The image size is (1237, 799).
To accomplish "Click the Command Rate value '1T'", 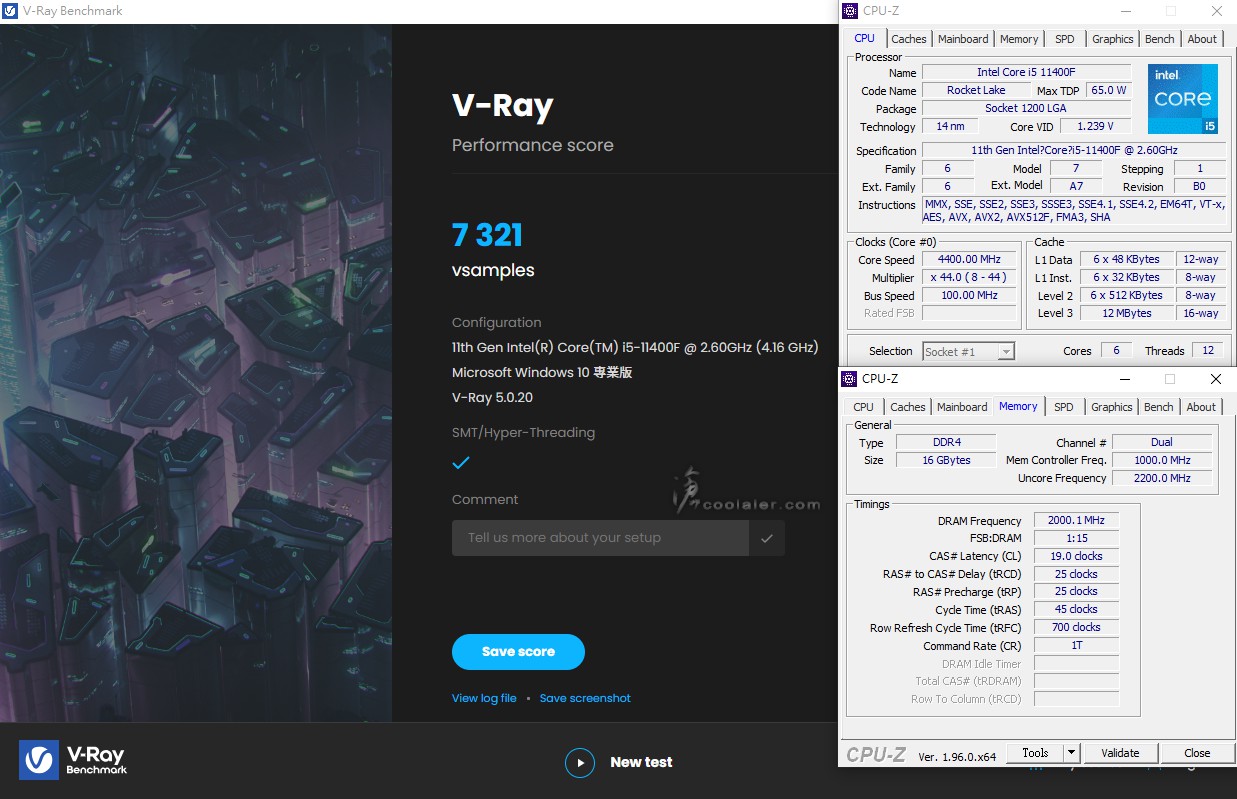I will [1076, 646].
